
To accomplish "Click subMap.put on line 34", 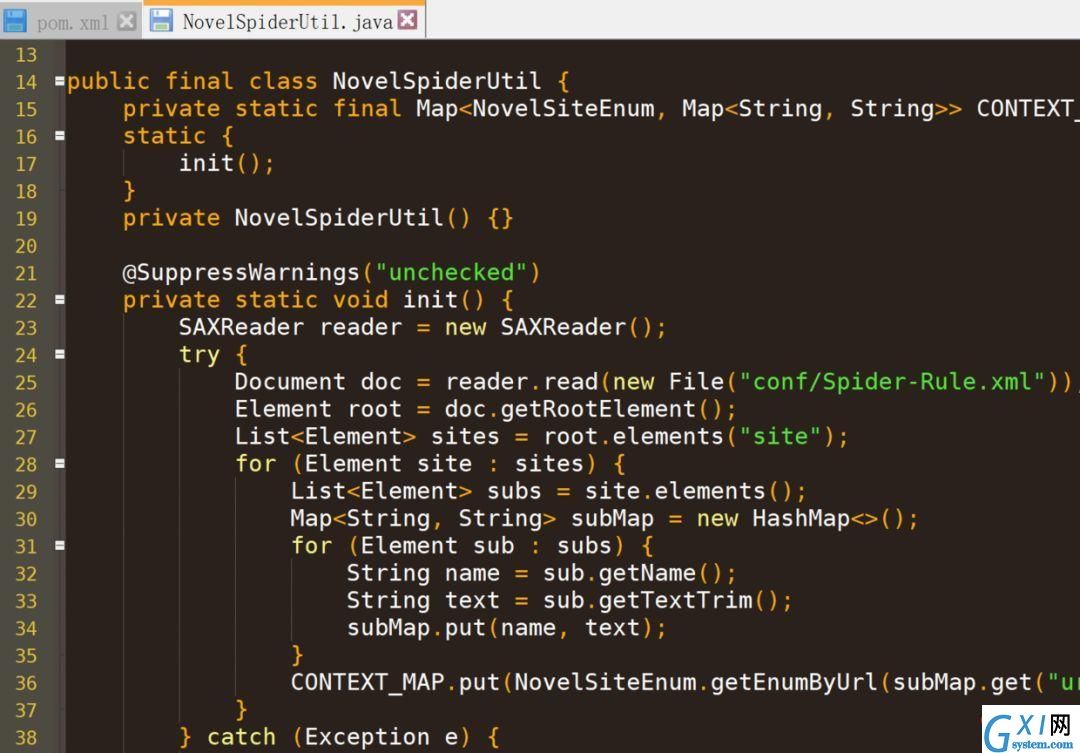I will point(417,628).
